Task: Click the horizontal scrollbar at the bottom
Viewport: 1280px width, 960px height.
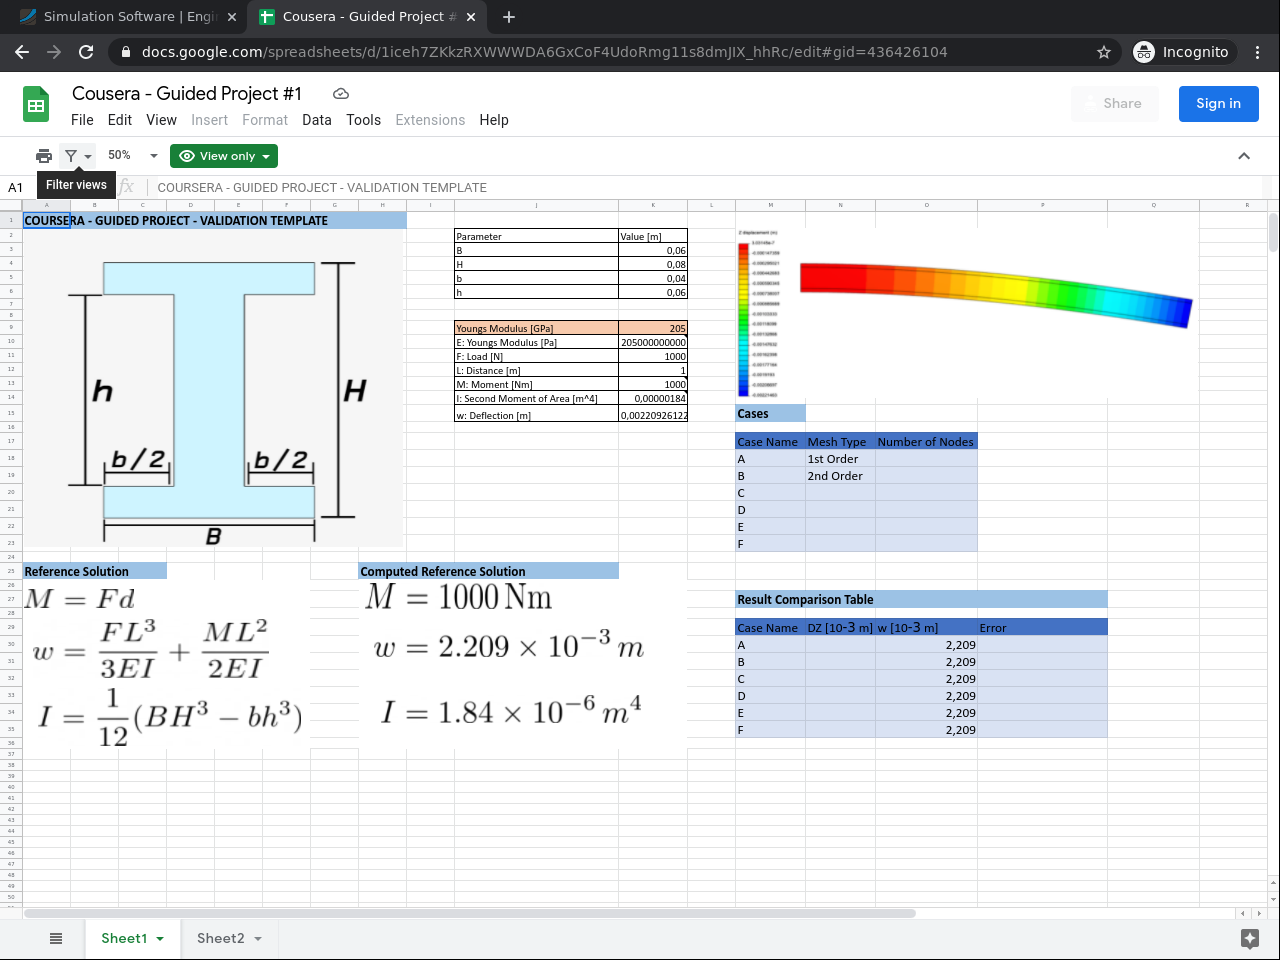Action: (470, 913)
